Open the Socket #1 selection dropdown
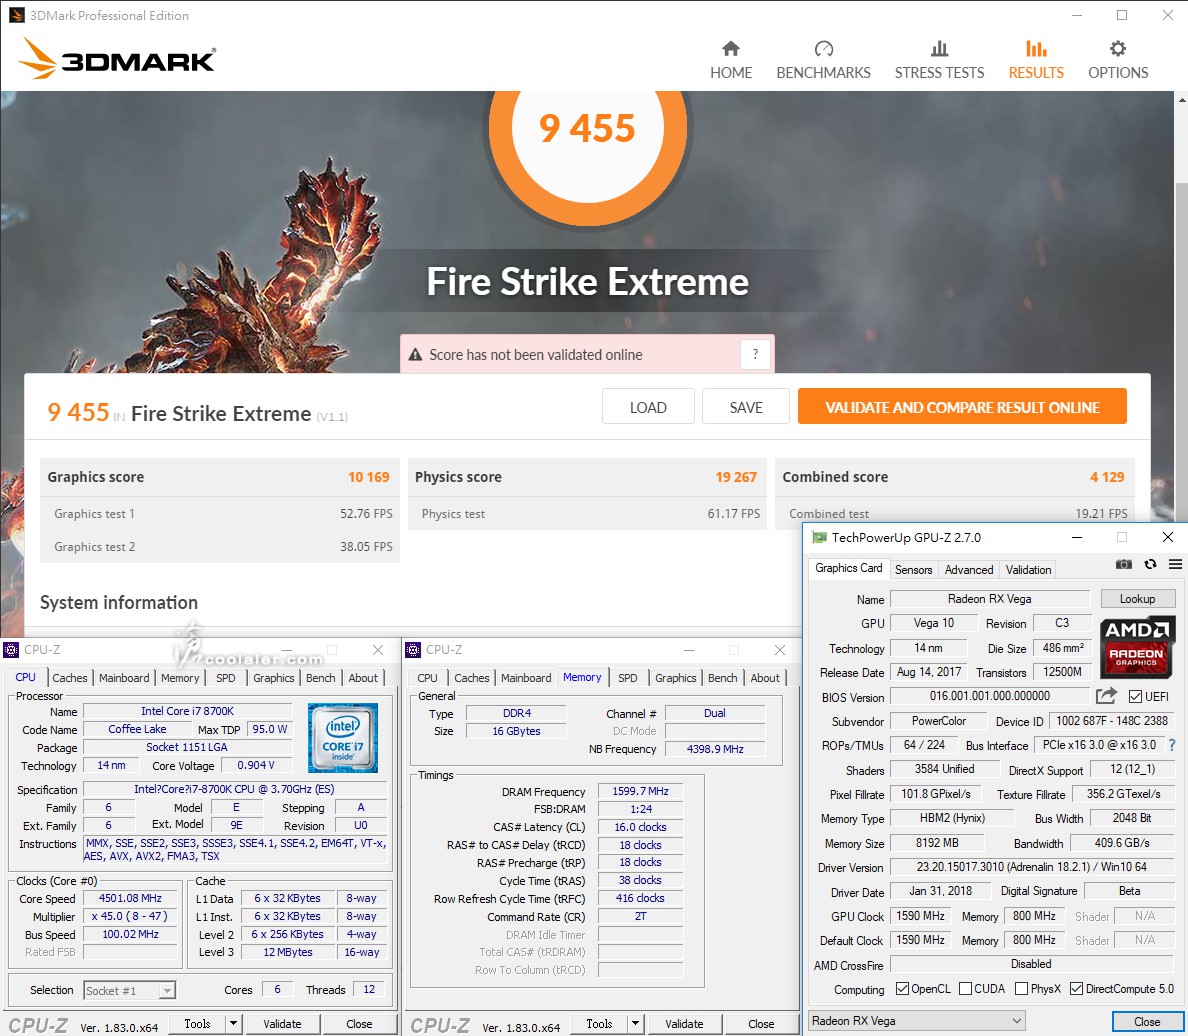This screenshot has width=1188, height=1036. click(130, 990)
